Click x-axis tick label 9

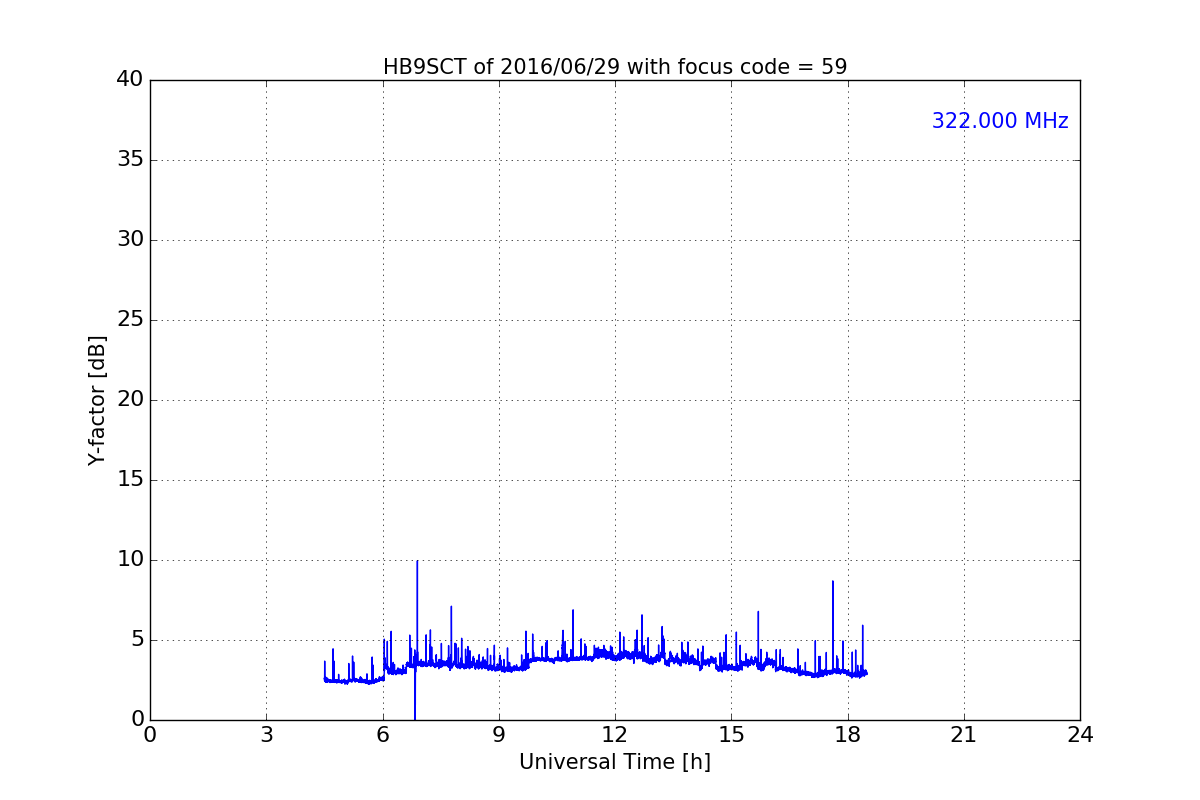(x=499, y=735)
